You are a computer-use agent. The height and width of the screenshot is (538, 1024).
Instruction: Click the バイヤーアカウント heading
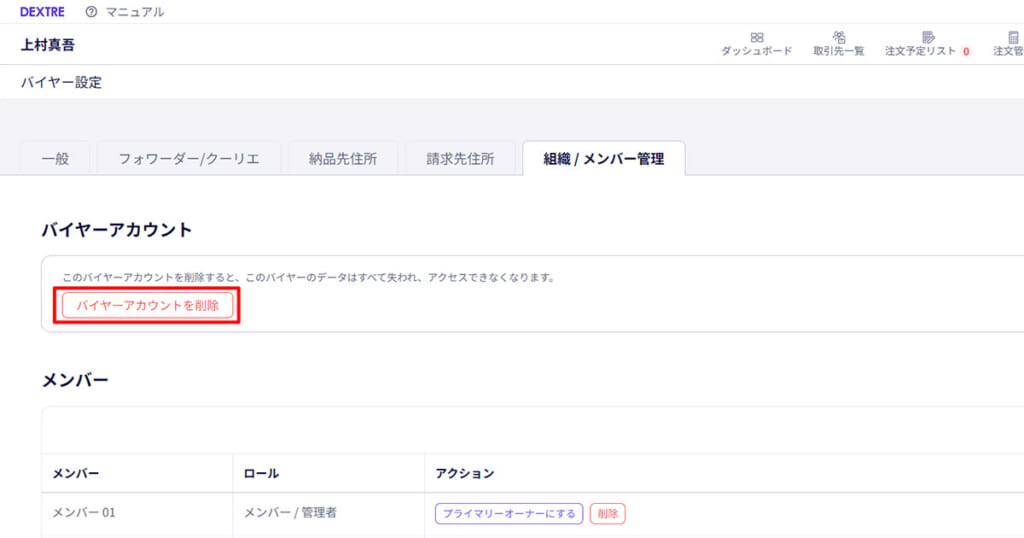117,230
